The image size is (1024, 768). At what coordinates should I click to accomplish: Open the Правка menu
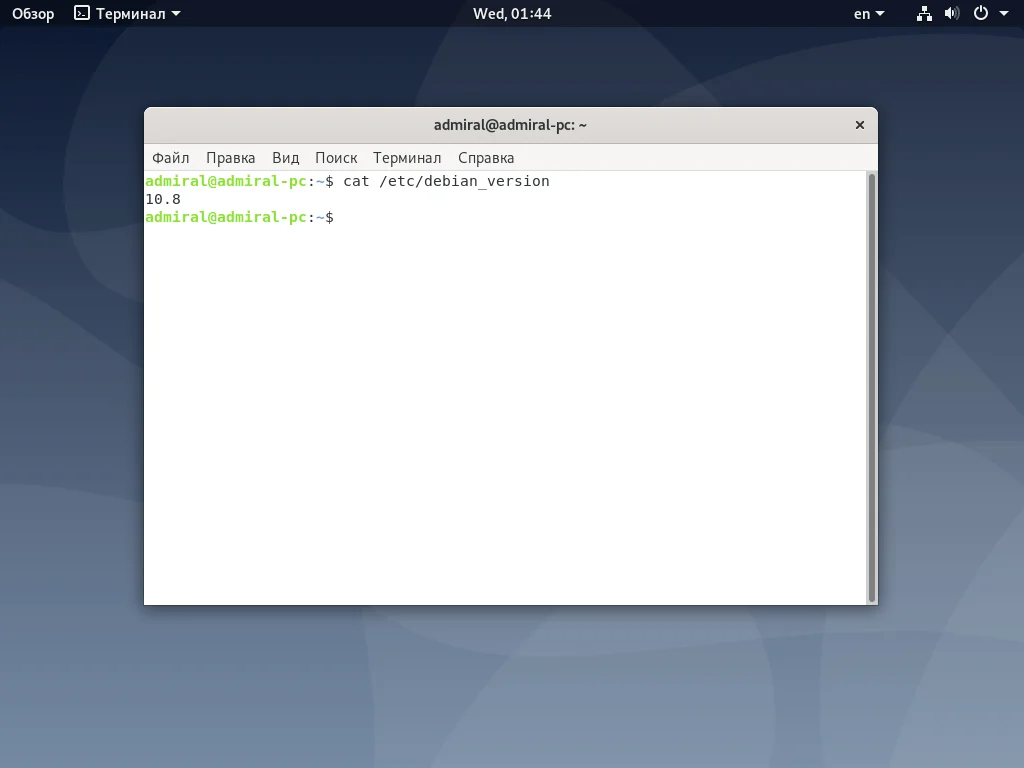[x=230, y=157]
